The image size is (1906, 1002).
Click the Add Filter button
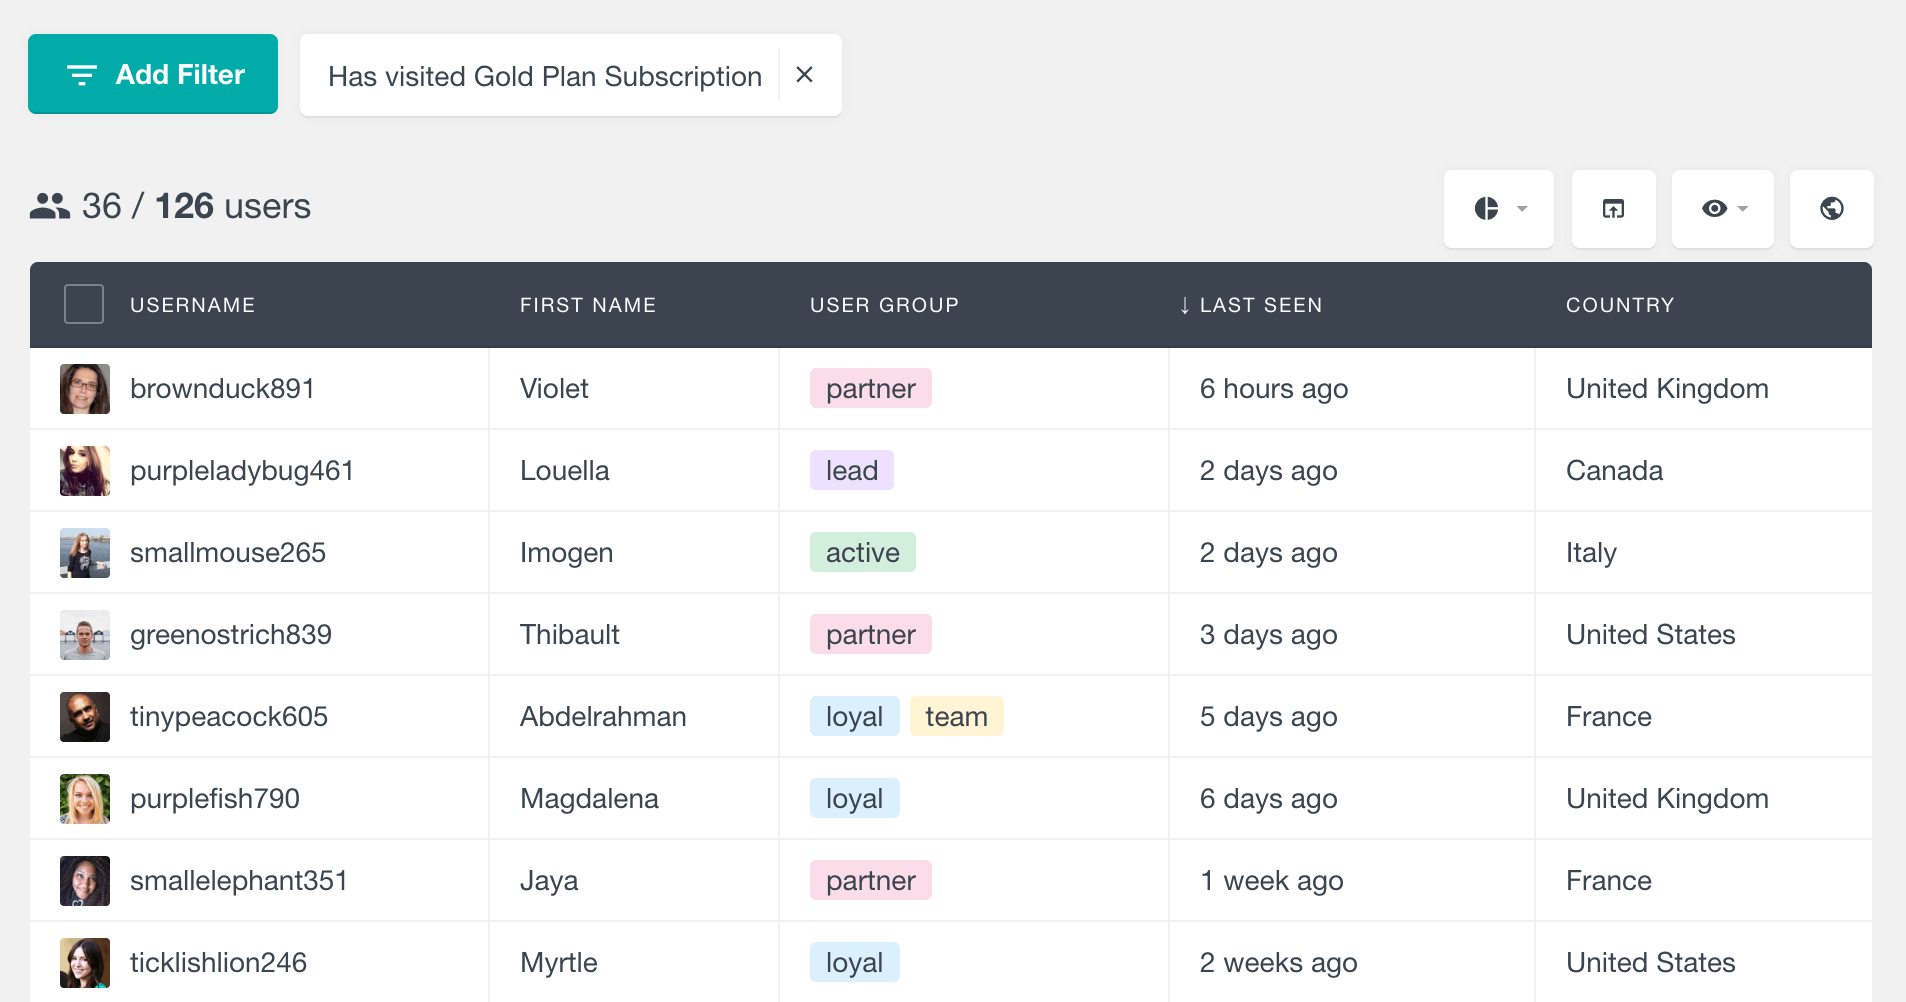[153, 74]
